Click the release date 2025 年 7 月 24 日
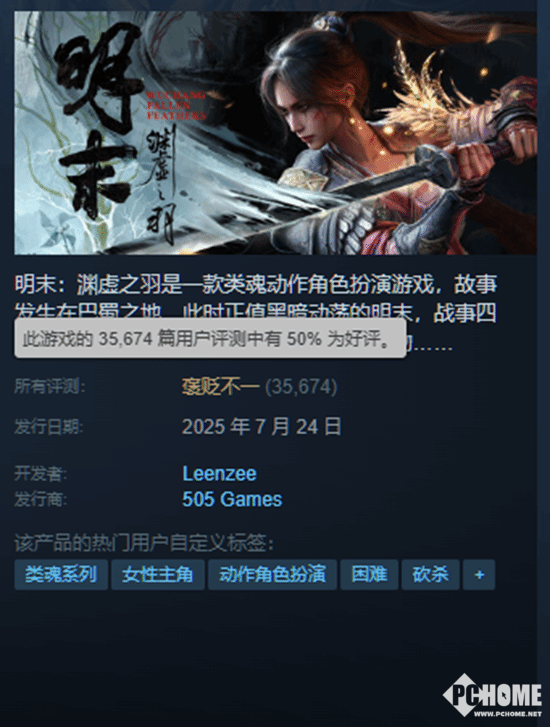Viewport: 550px width, 727px height. [x=262, y=427]
